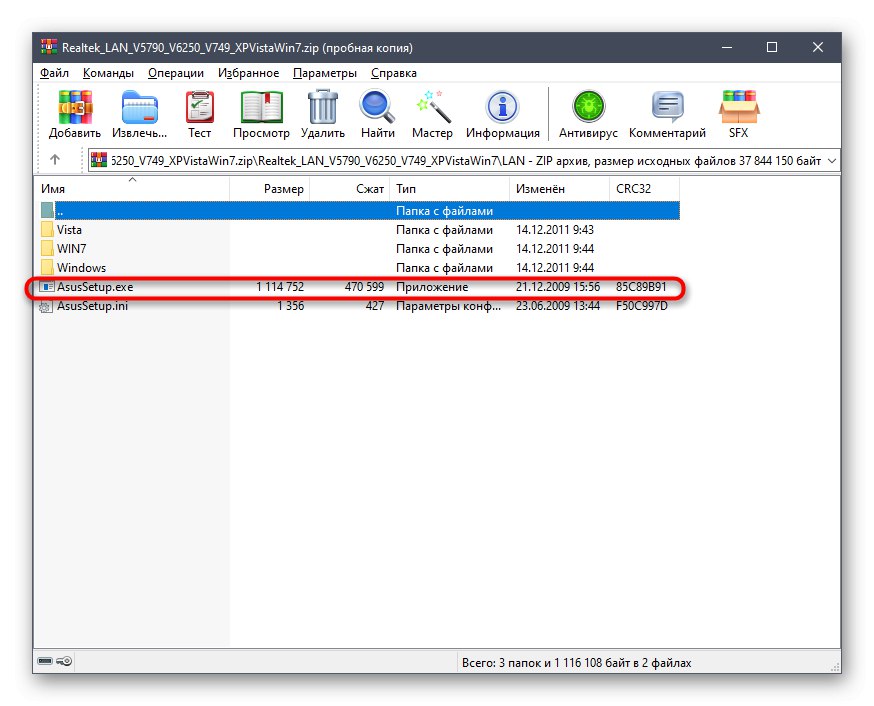Minimize the WinRAR window
The image size is (874, 706).
pos(727,47)
